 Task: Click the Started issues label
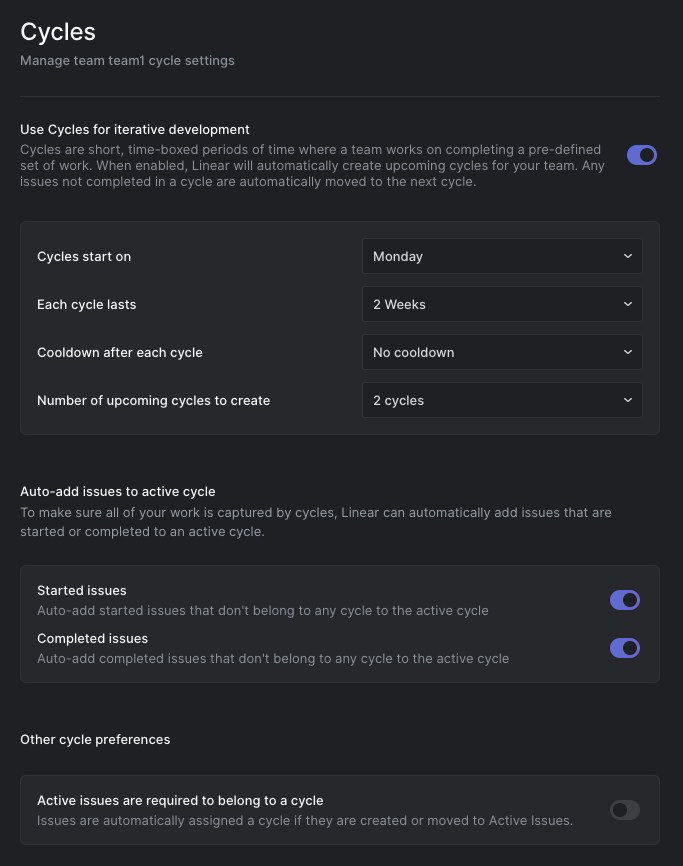82,591
